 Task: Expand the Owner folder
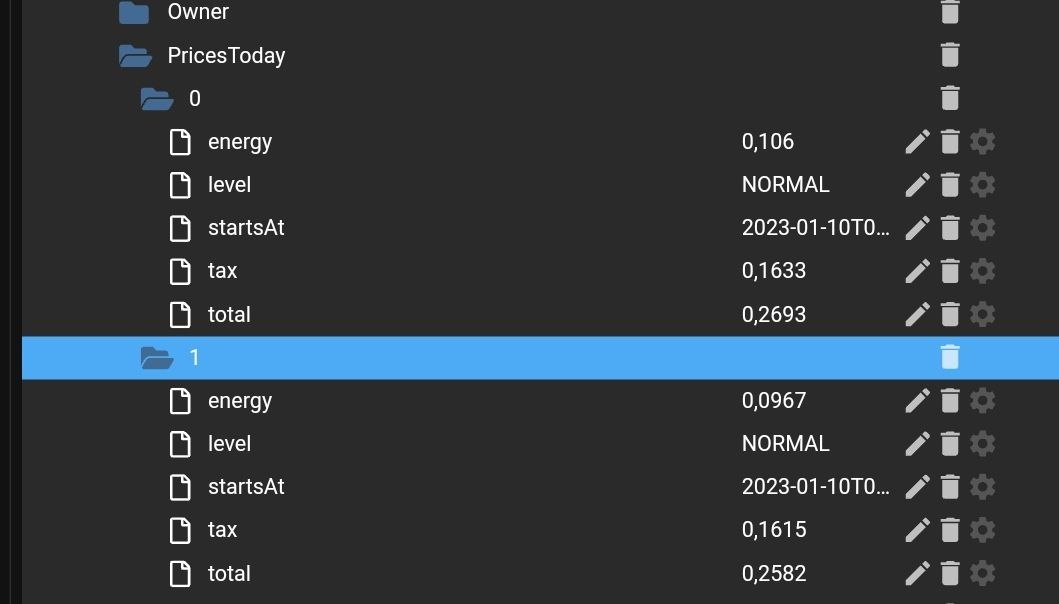(134, 12)
